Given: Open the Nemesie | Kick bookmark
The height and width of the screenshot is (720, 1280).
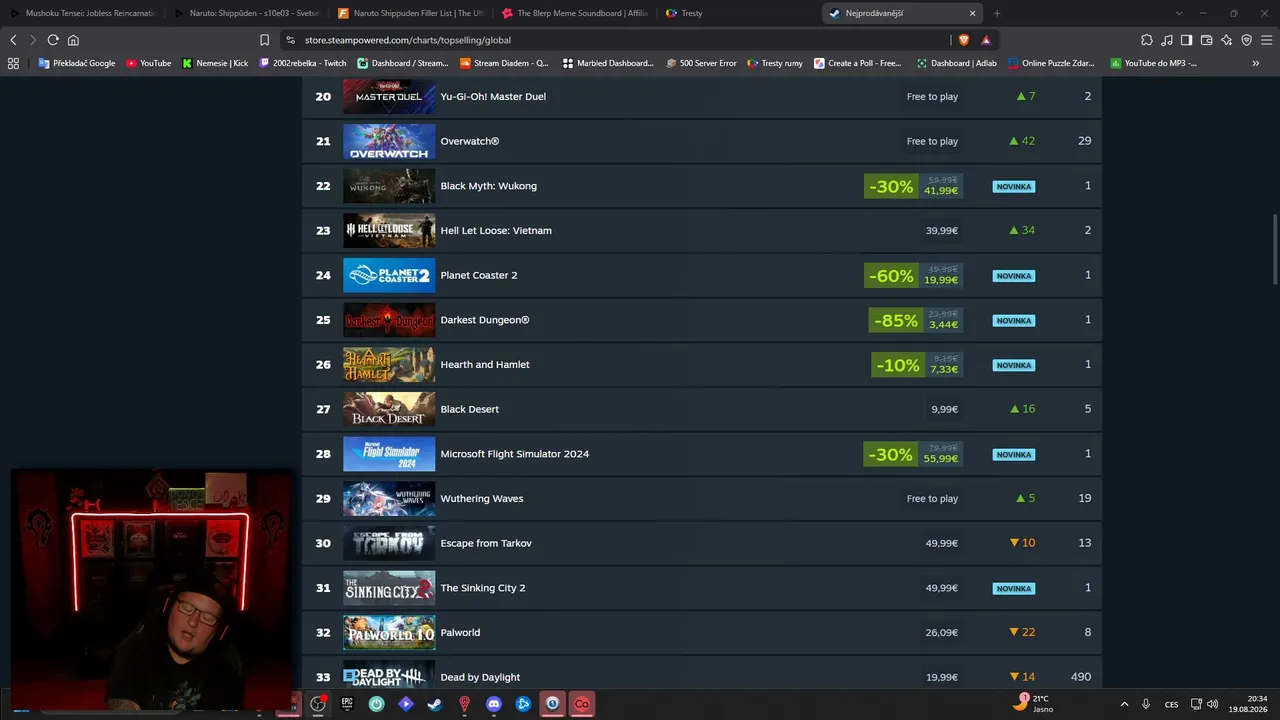Looking at the screenshot, I should 215,63.
